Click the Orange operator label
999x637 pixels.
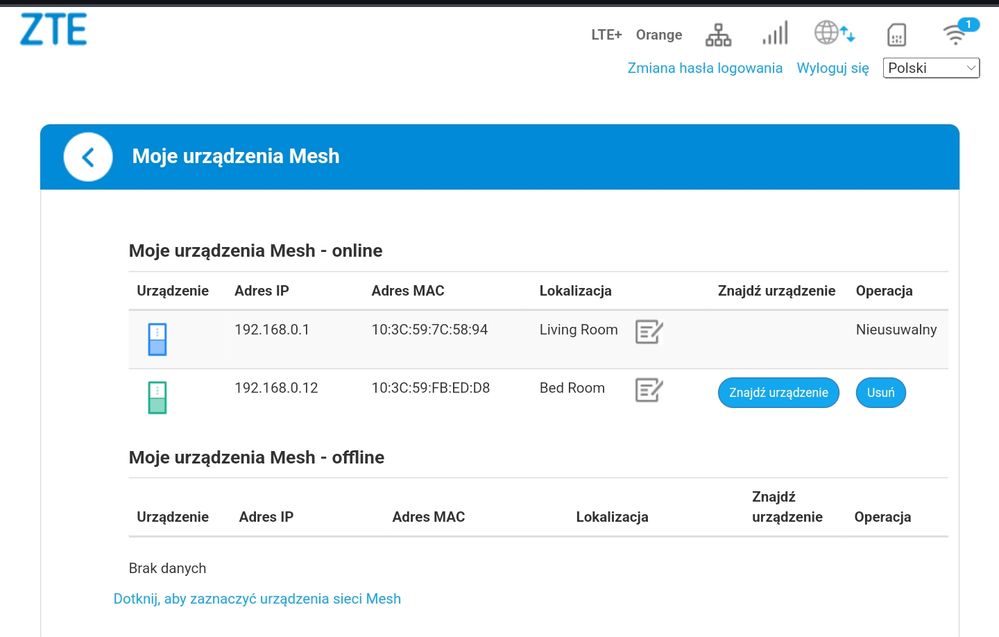point(658,34)
